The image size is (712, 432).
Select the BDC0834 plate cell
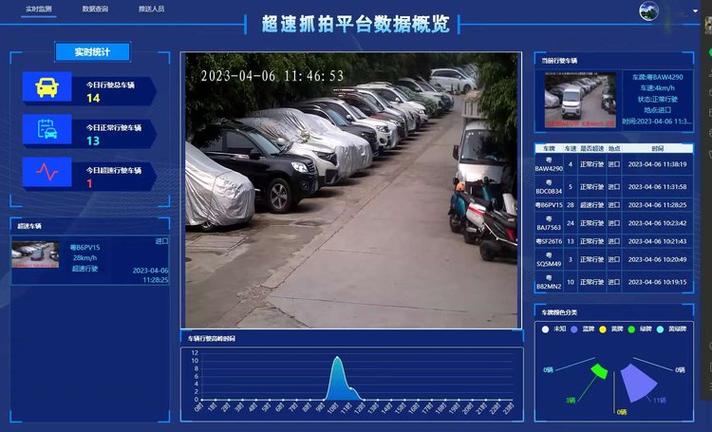pyautogui.click(x=549, y=187)
